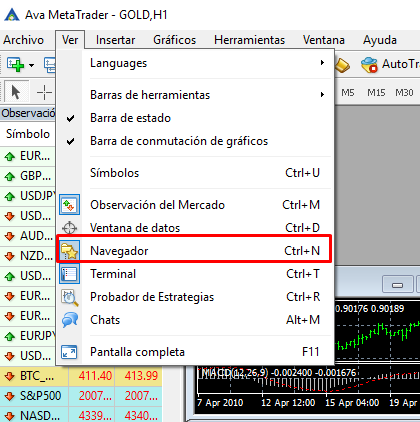
Task: Open the Herramientas menu
Action: [x=249, y=40]
